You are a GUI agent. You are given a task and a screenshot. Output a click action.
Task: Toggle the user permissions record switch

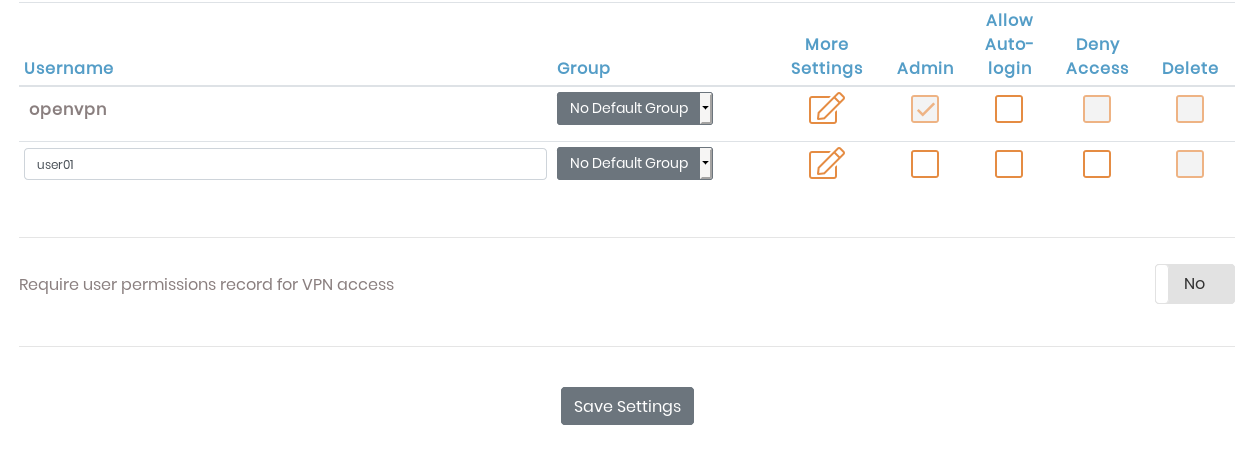pos(1194,284)
